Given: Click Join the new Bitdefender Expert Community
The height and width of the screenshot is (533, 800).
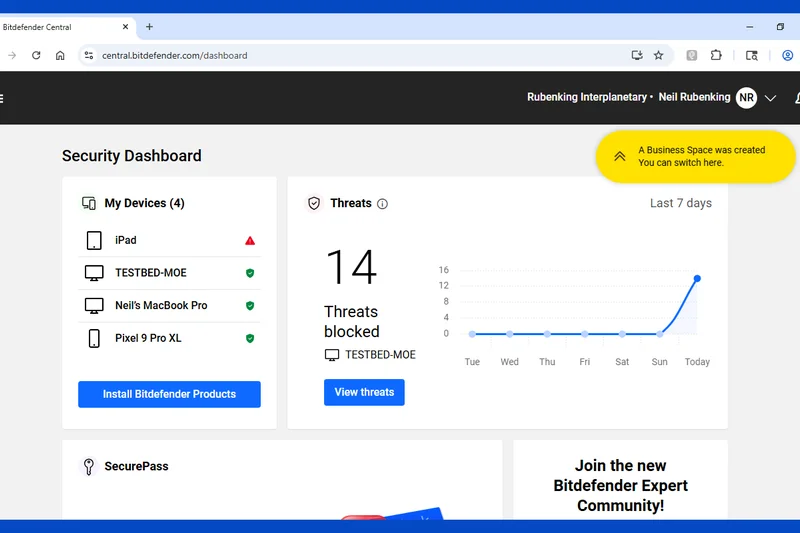Looking at the screenshot, I should [620, 485].
